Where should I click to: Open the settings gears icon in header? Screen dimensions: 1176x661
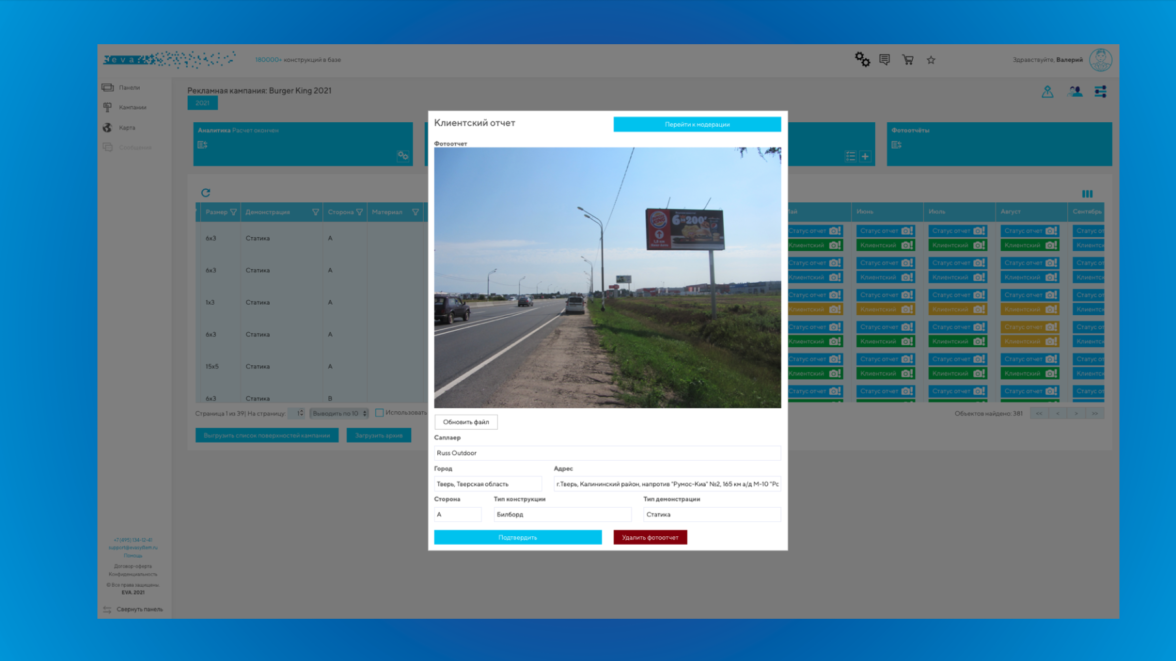click(x=862, y=59)
